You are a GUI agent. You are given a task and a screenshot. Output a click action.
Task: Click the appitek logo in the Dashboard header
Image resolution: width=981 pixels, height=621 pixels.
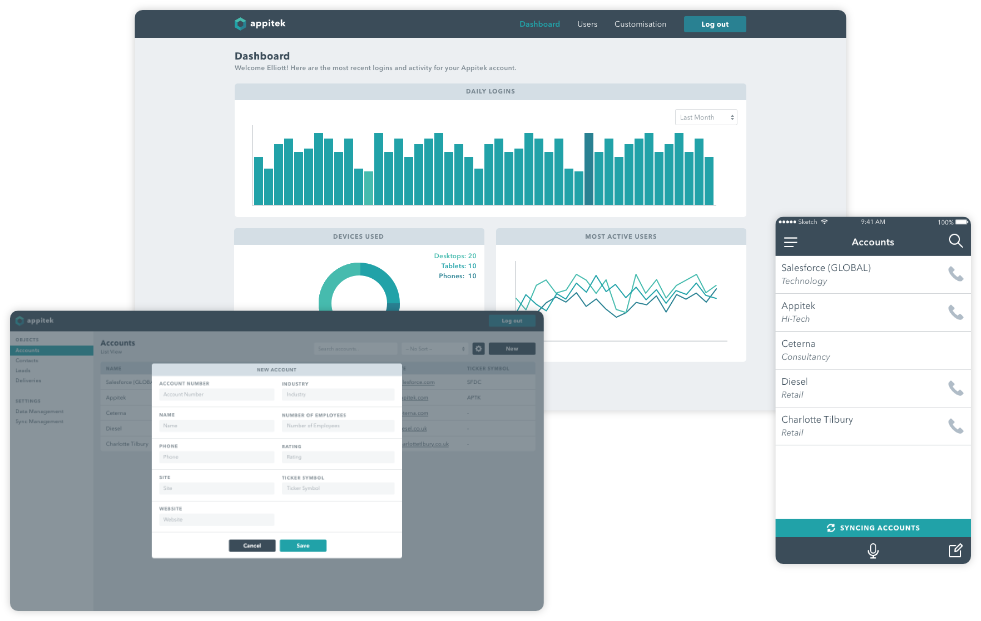(260, 24)
